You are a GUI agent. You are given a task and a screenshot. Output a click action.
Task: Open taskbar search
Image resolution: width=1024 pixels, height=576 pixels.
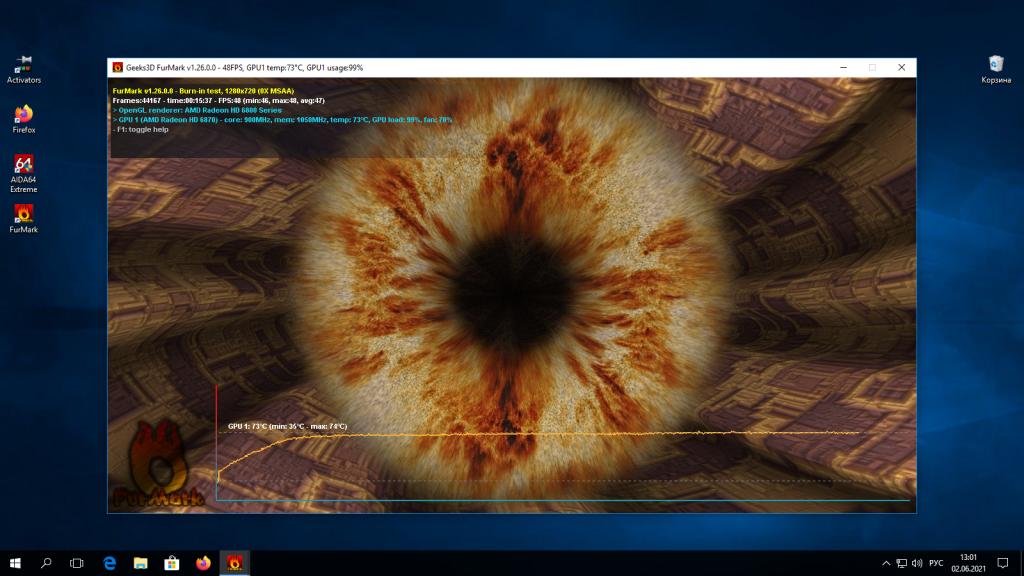[46, 563]
